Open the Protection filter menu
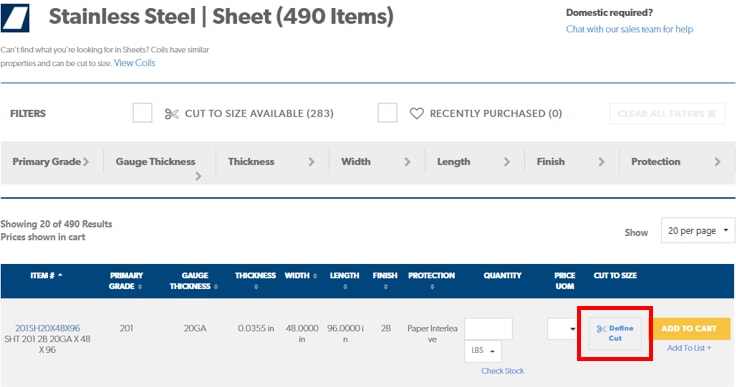This screenshot has height=387, width=736. coord(676,162)
